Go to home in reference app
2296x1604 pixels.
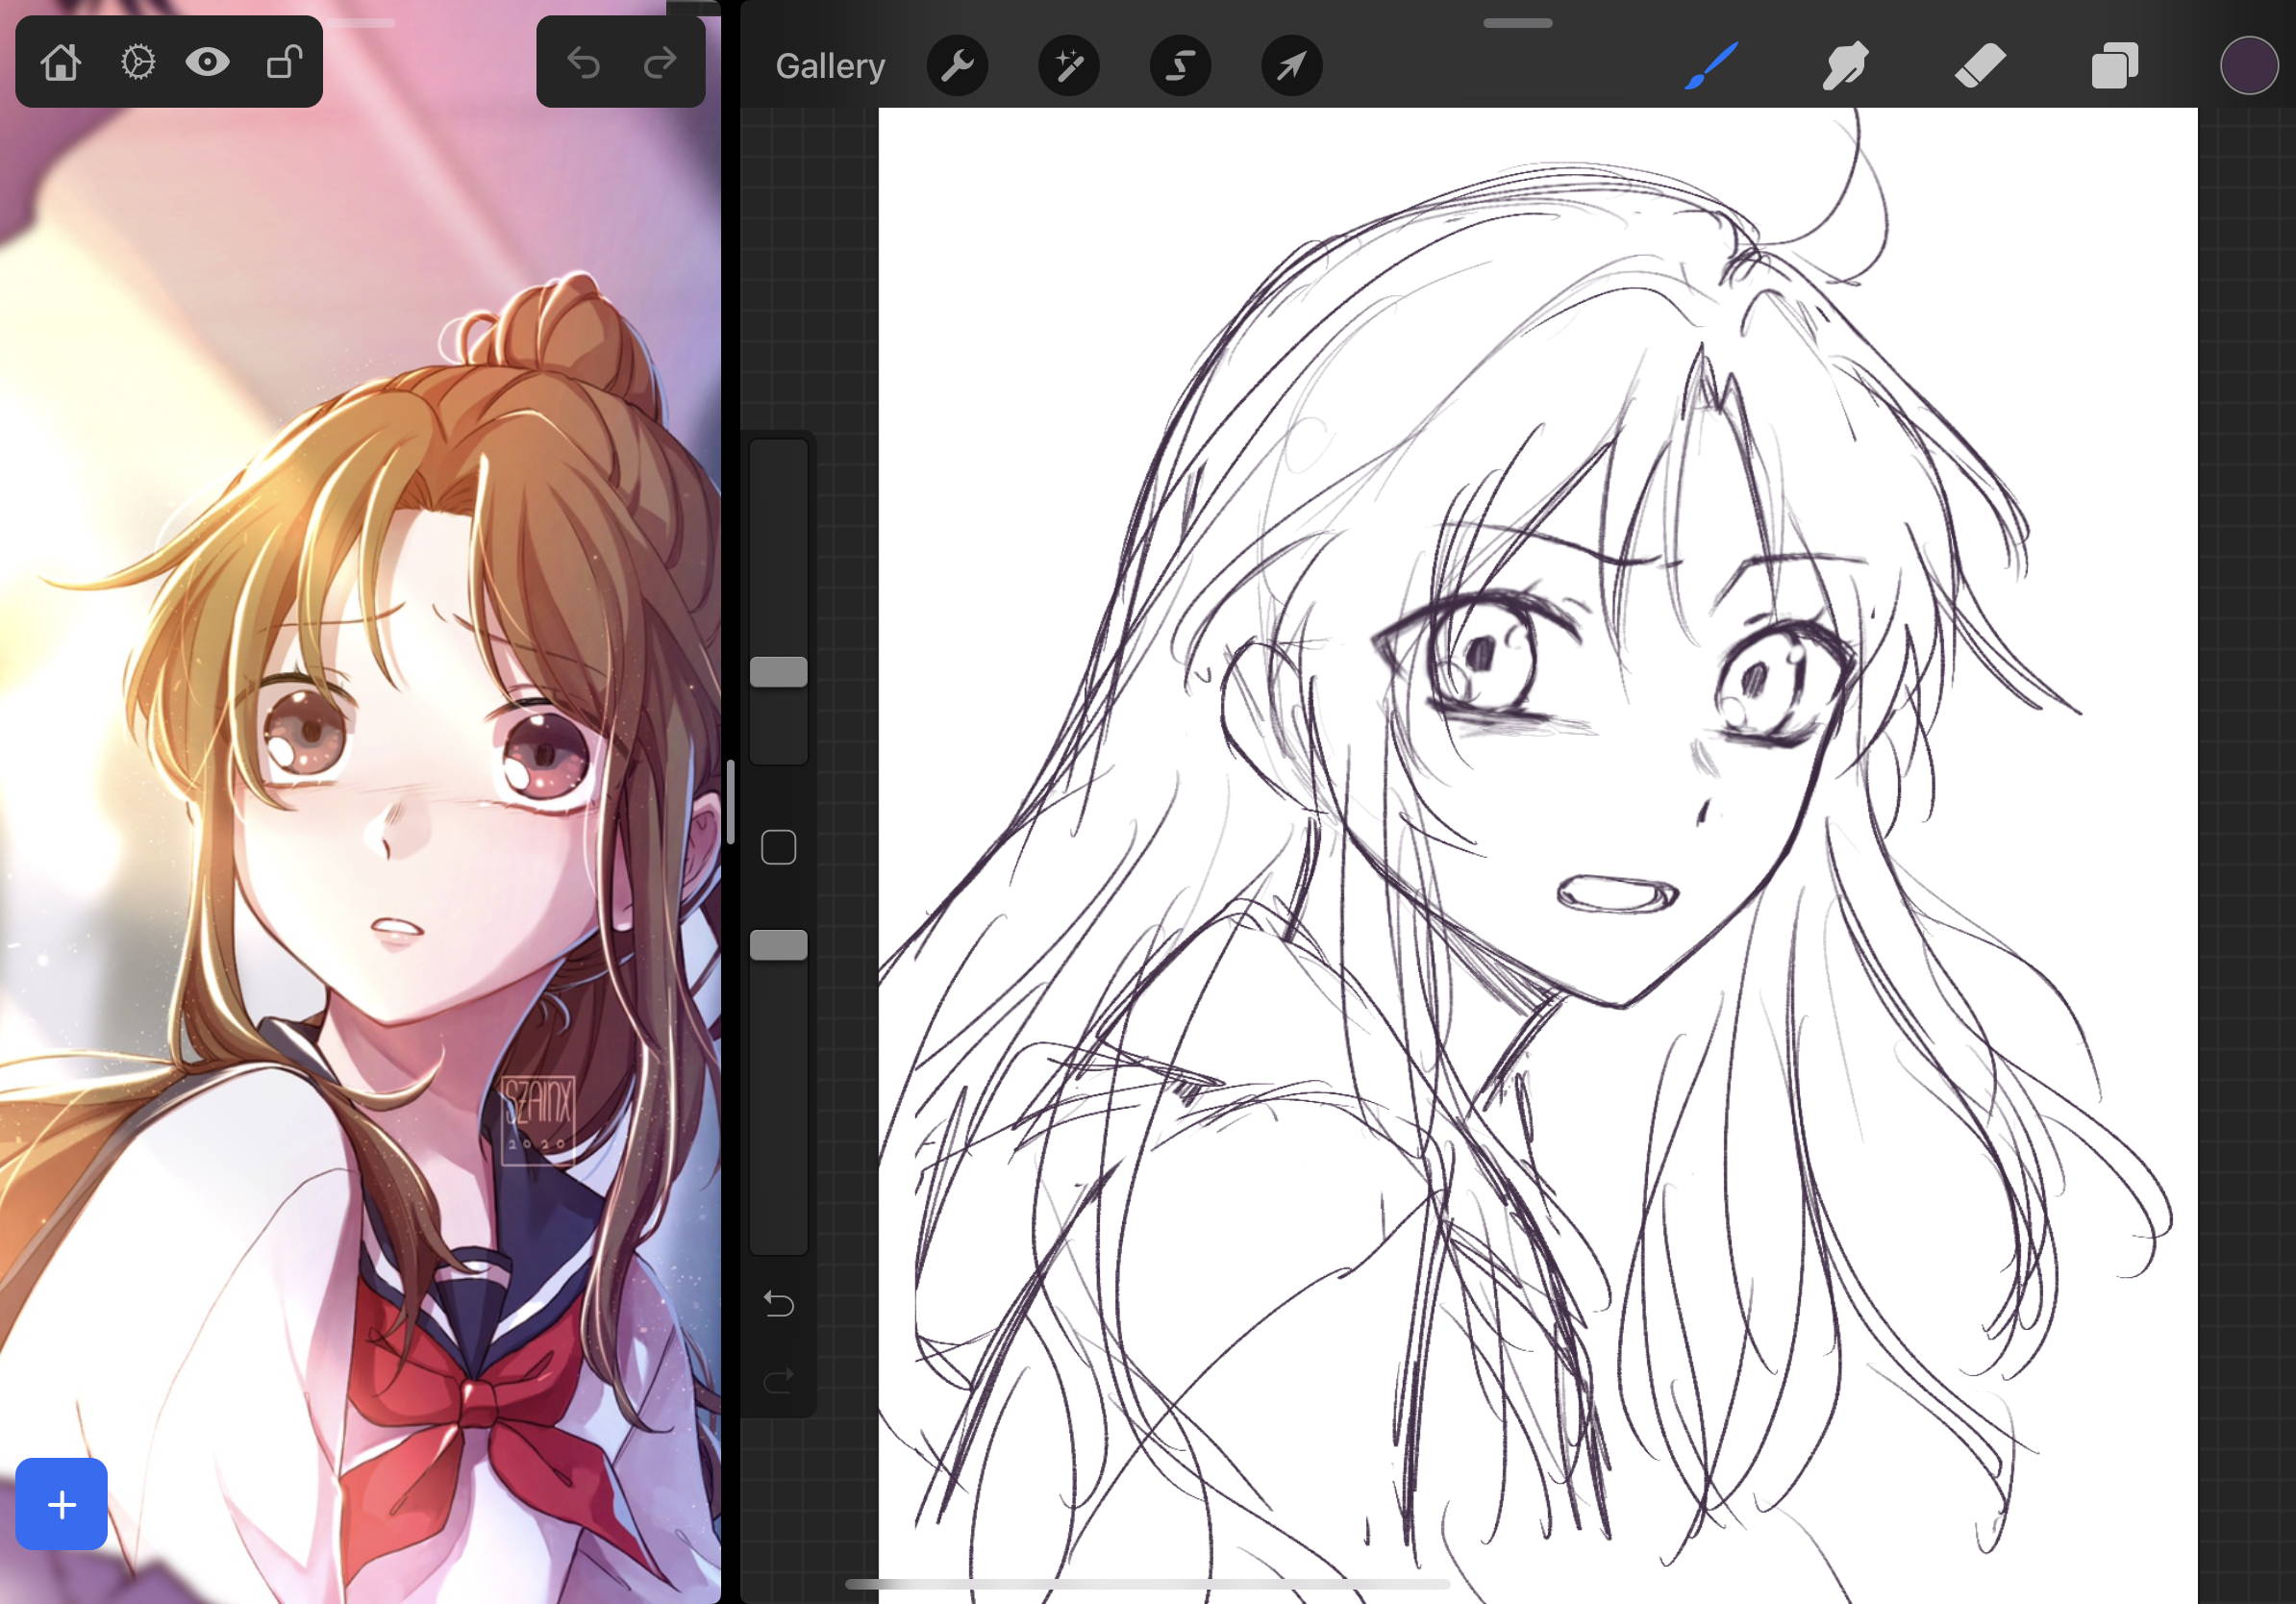(x=61, y=62)
